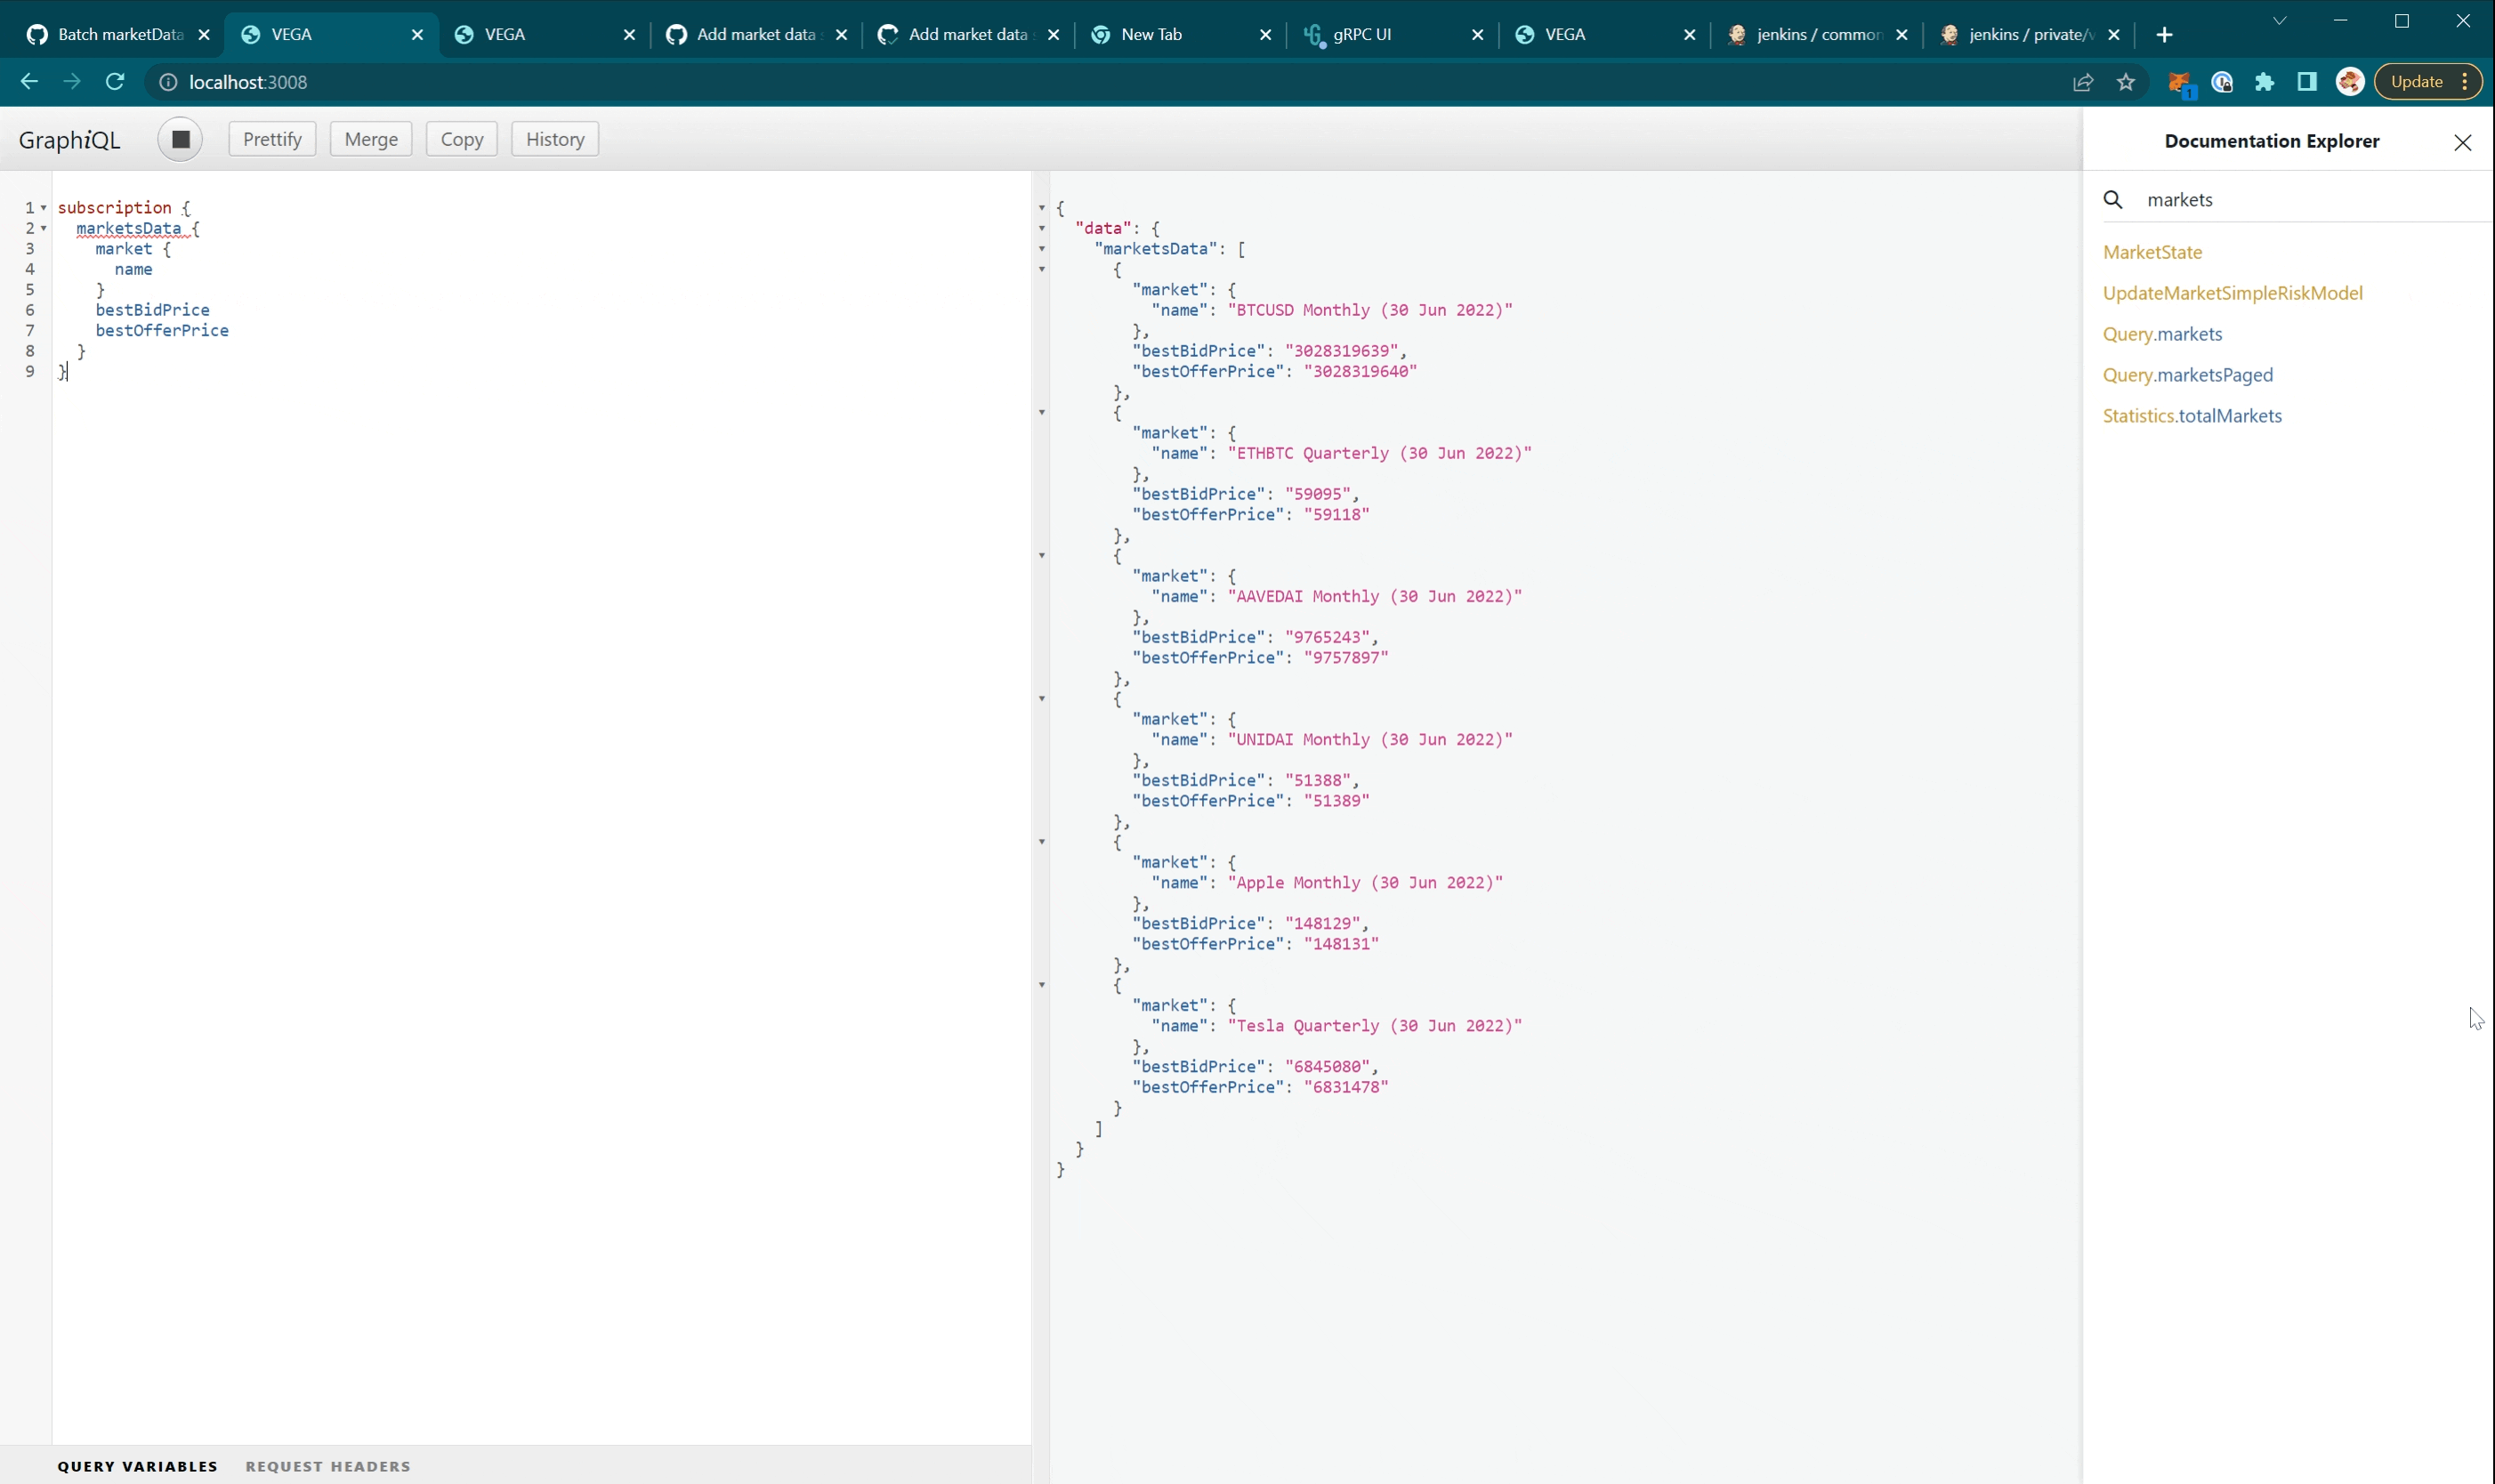The height and width of the screenshot is (1484, 2495).
Task: Open the browser extensions puzzle menu
Action: 2264,82
